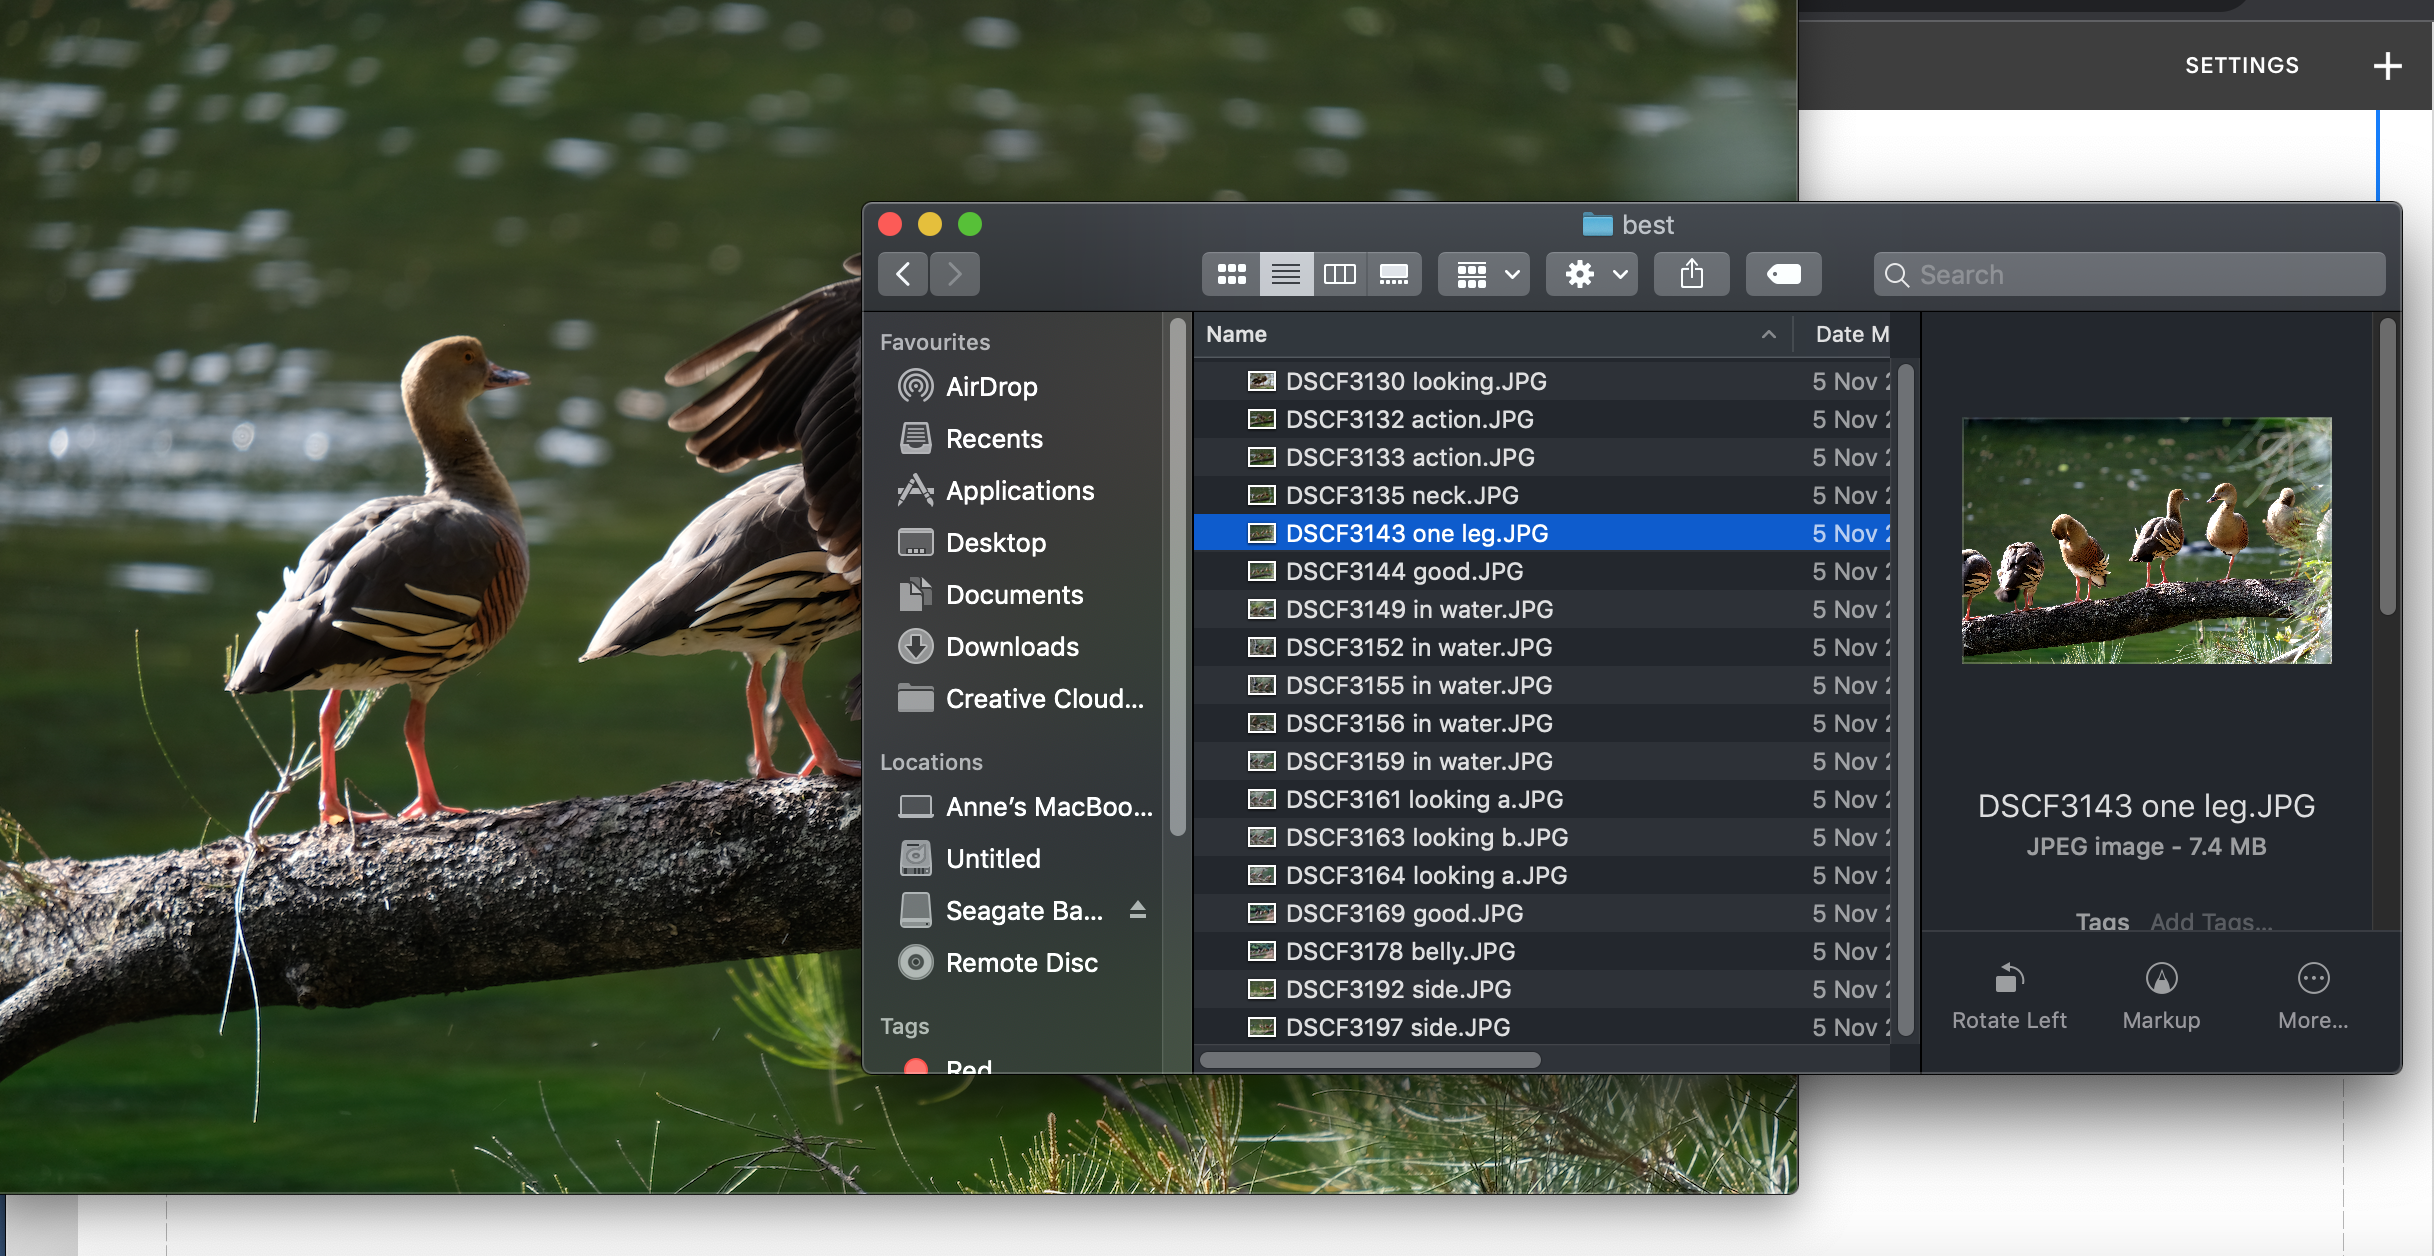Viewport: 2434px width, 1256px height.
Task: Click the Edit Tags toolbar button
Action: pos(1783,274)
